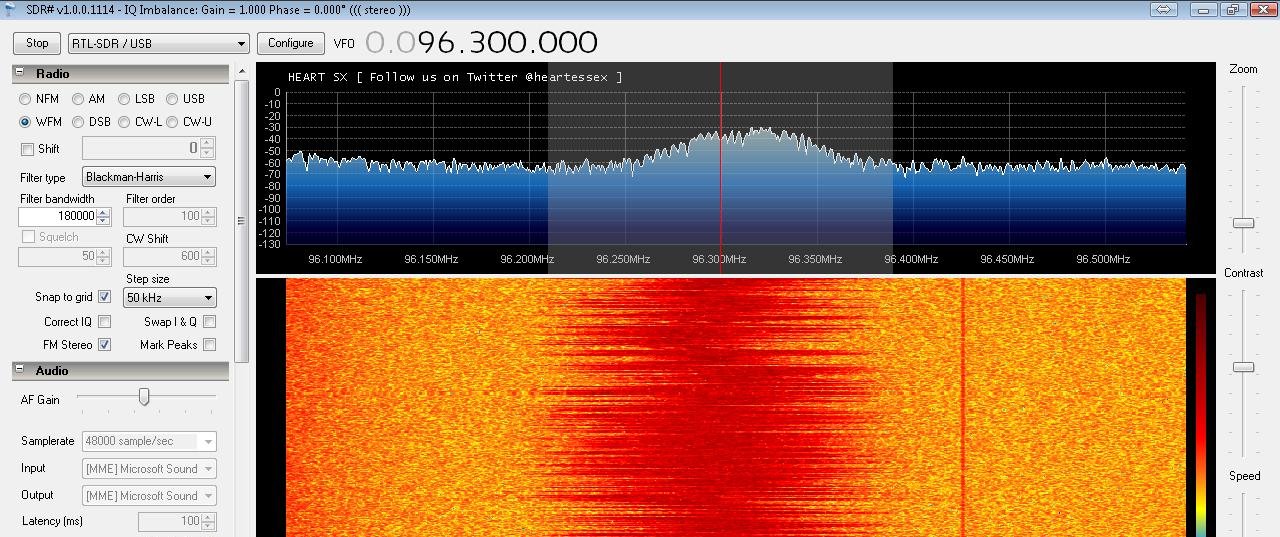This screenshot has width=1280, height=537.
Task: Click the VFO frequency display 96.300.000
Action: point(481,42)
